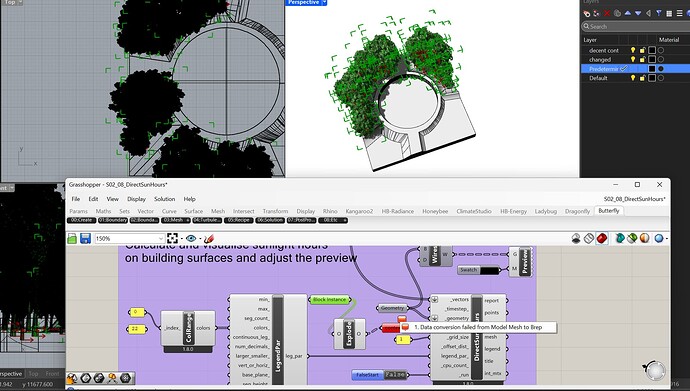Expand the named views eye dropdown

(199, 239)
